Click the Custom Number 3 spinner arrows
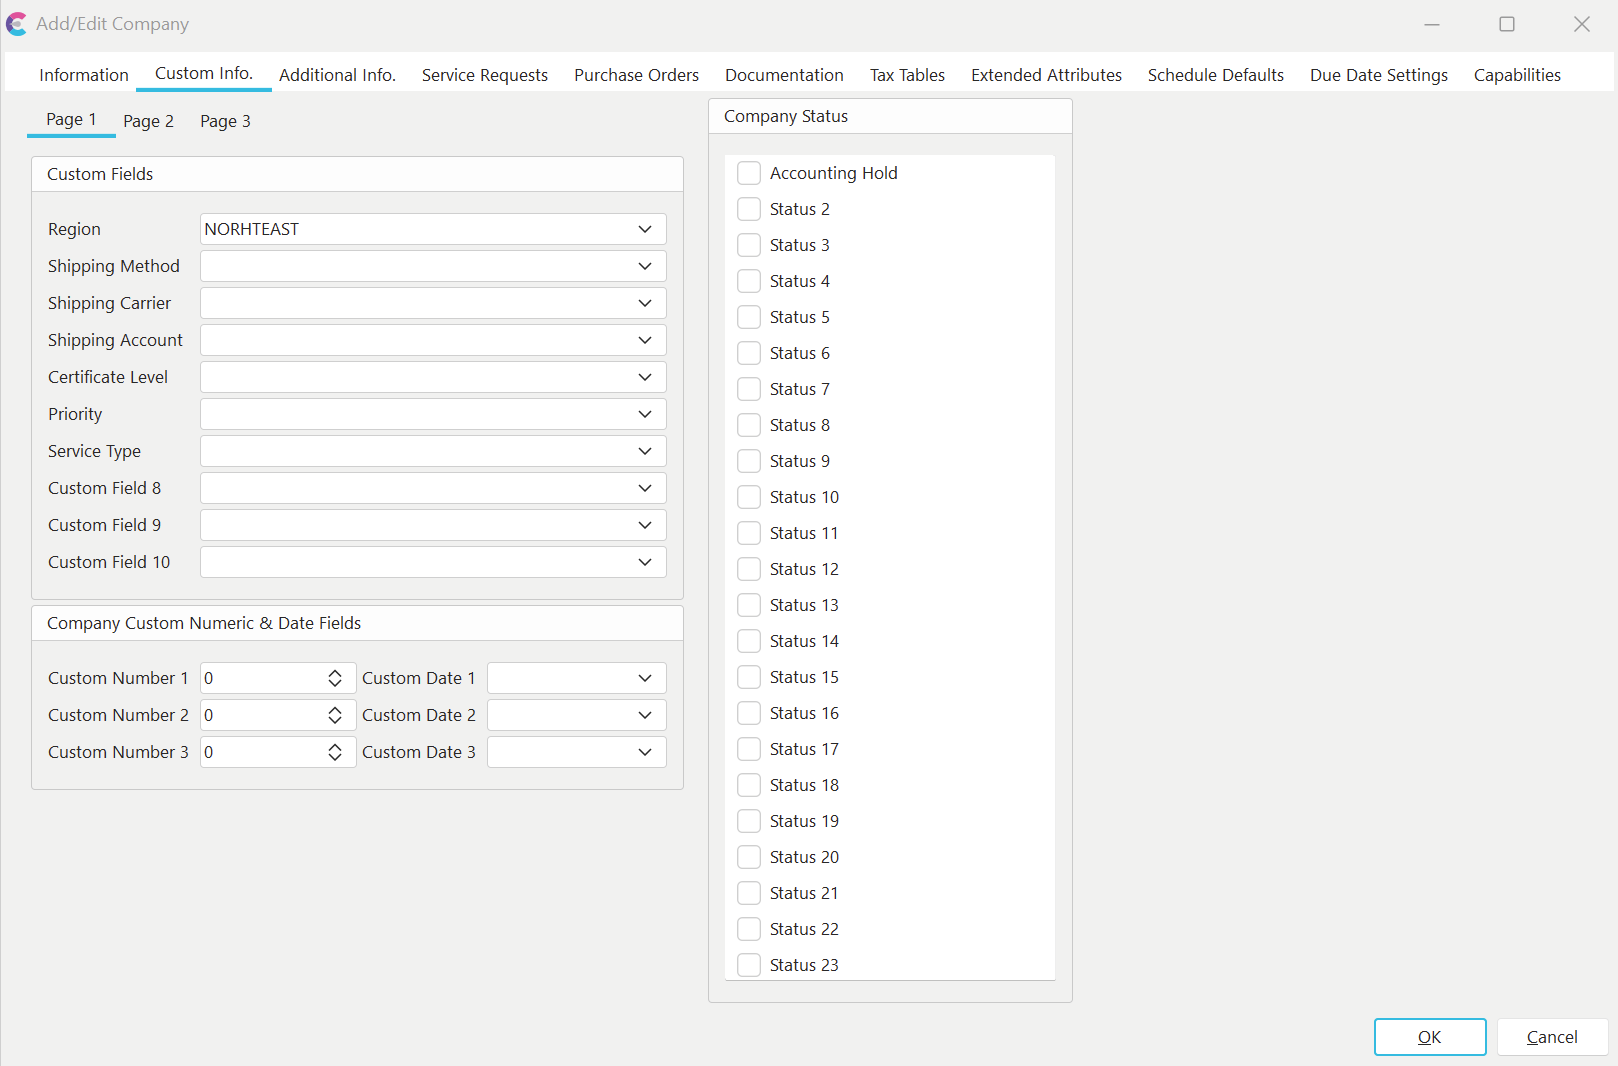The width and height of the screenshot is (1618, 1066). [x=335, y=752]
